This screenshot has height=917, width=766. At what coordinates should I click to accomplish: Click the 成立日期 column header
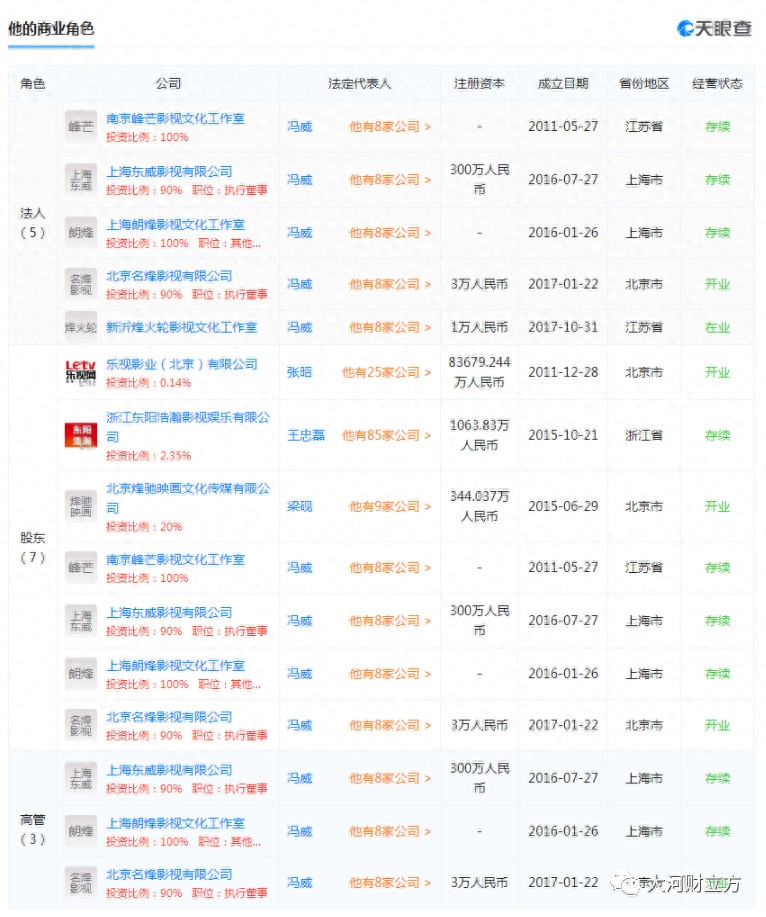(563, 84)
